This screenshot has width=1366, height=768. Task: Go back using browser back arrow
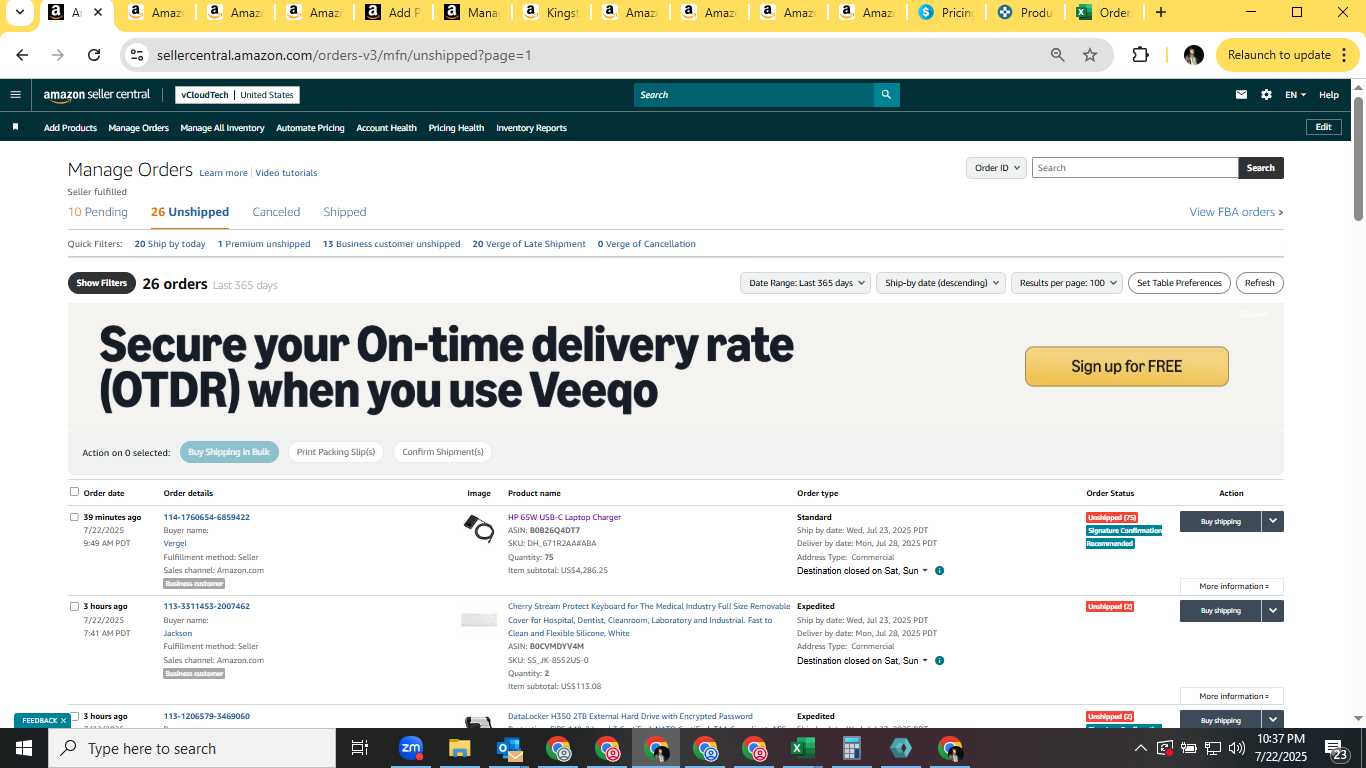pyautogui.click(x=22, y=55)
